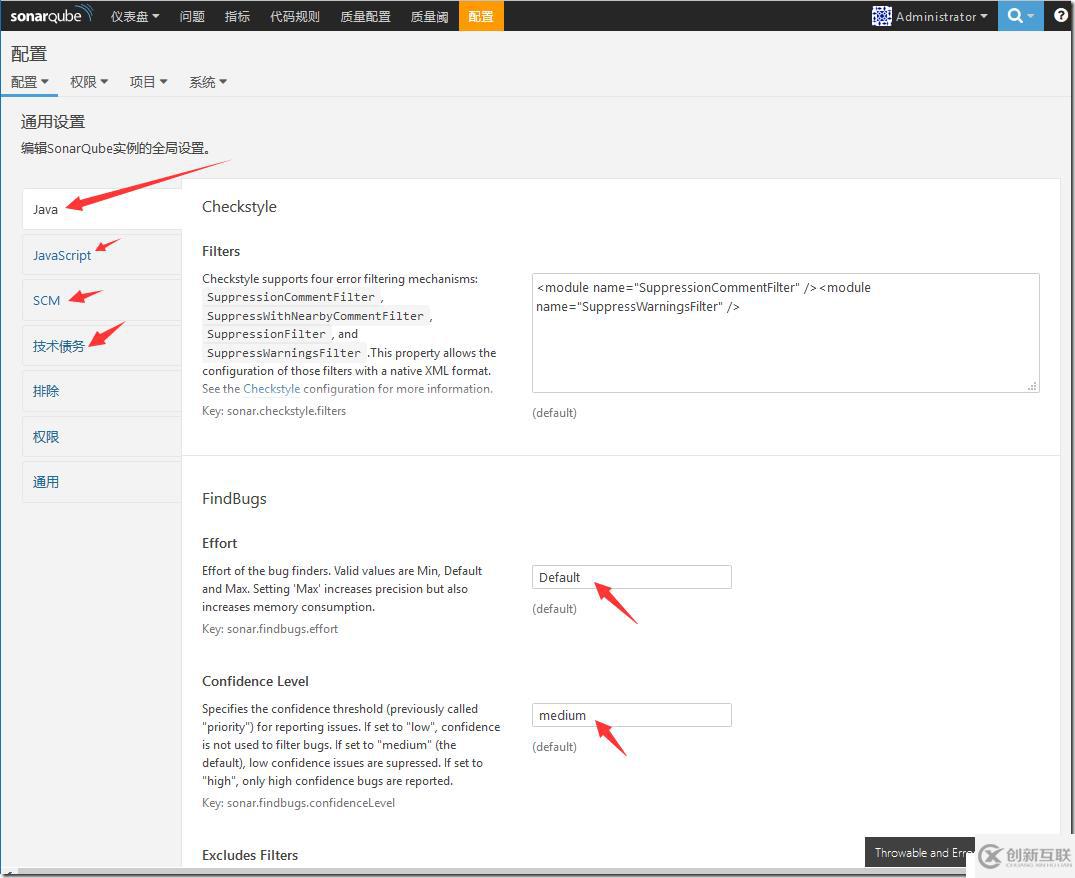Click the Checkstyle section heading
This screenshot has width=1075, height=878.
tap(239, 207)
